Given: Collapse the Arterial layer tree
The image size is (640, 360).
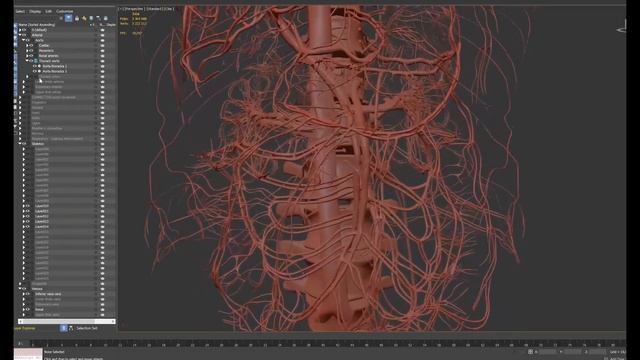Looking at the screenshot, I should tap(20, 35).
